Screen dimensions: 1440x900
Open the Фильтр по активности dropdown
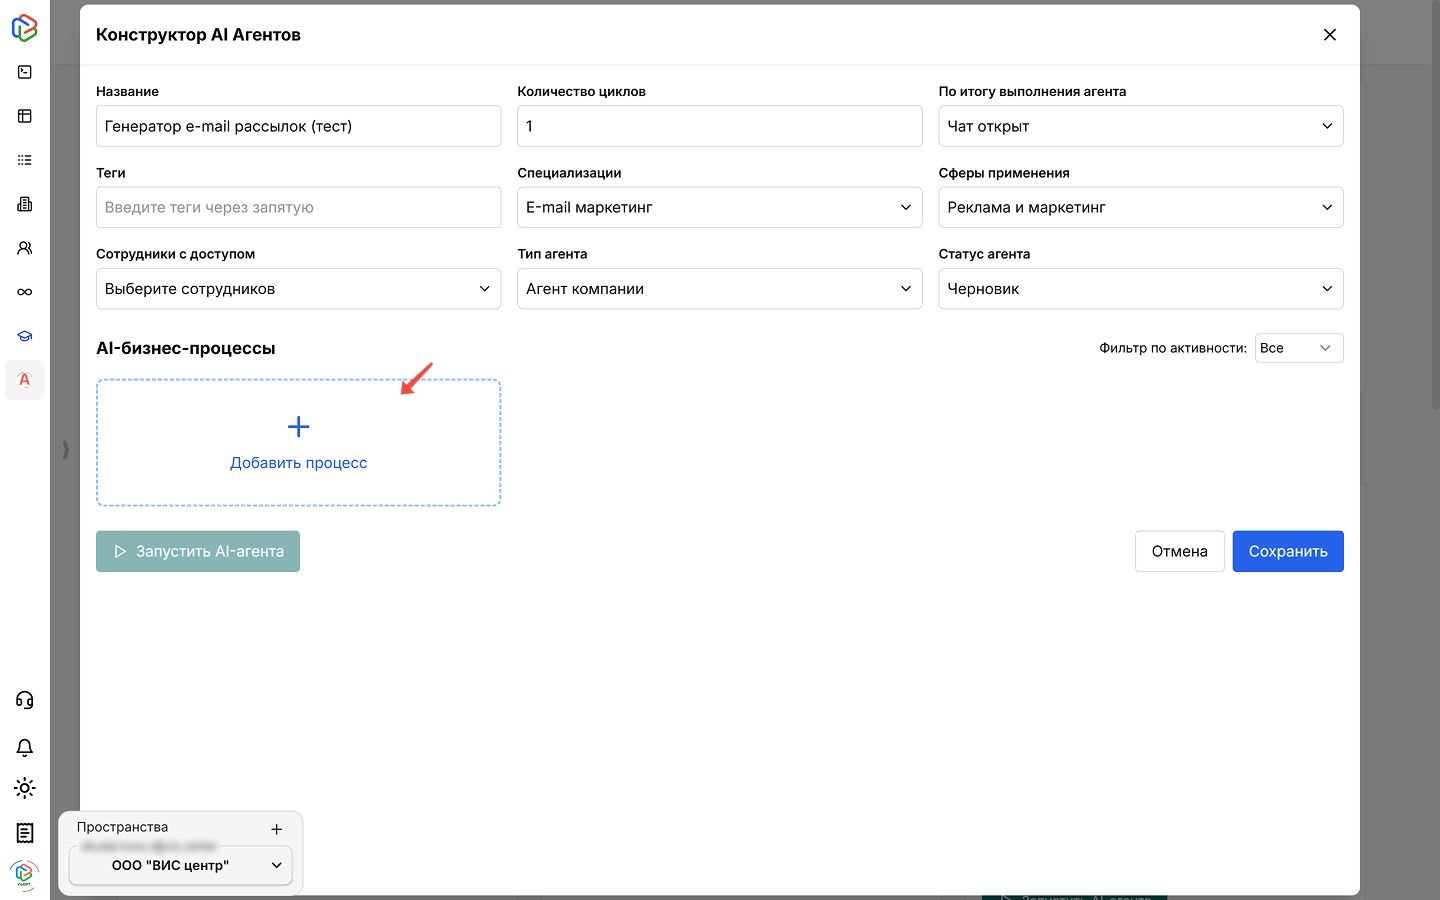(x=1298, y=348)
